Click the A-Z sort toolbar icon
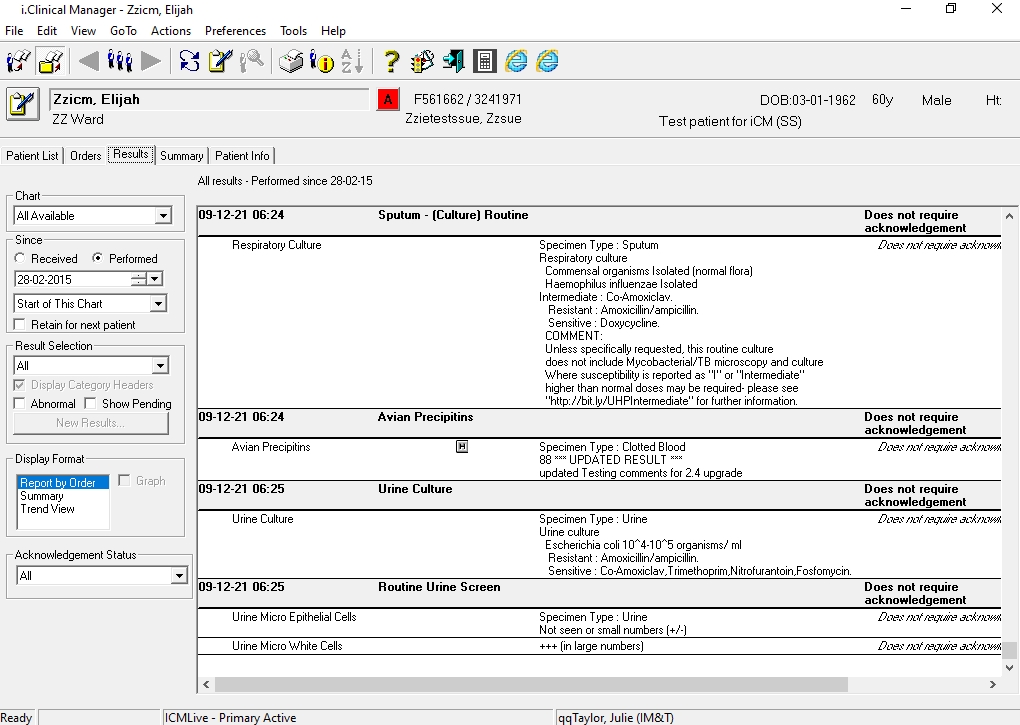This screenshot has width=1020, height=725. coord(352,61)
